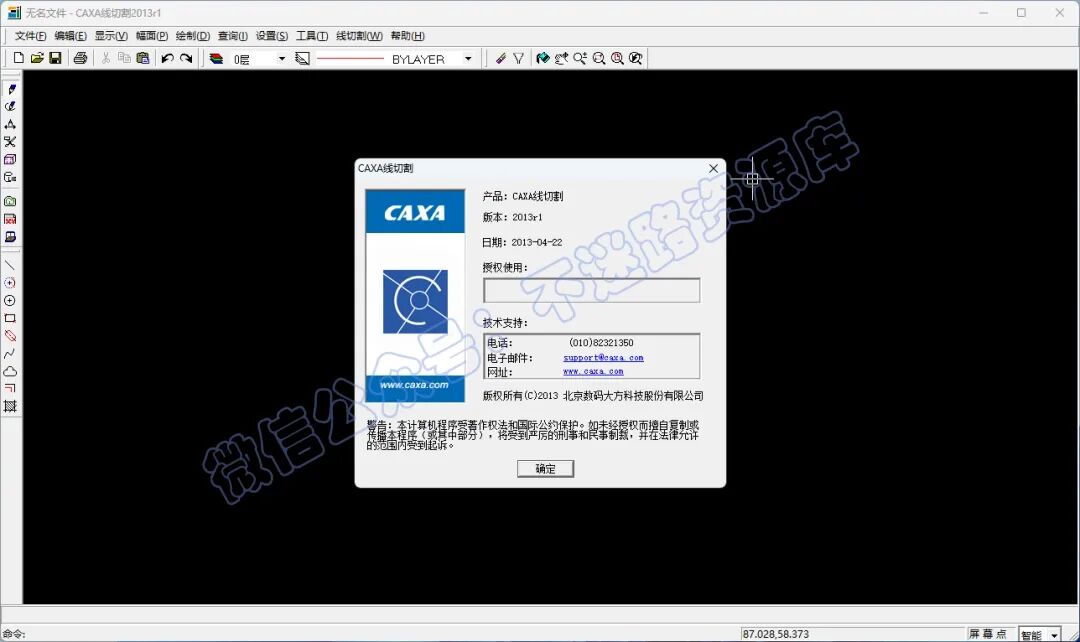This screenshot has height=642, width=1080.
Task: Click the 屏幕点 button in status bar
Action: coord(988,634)
